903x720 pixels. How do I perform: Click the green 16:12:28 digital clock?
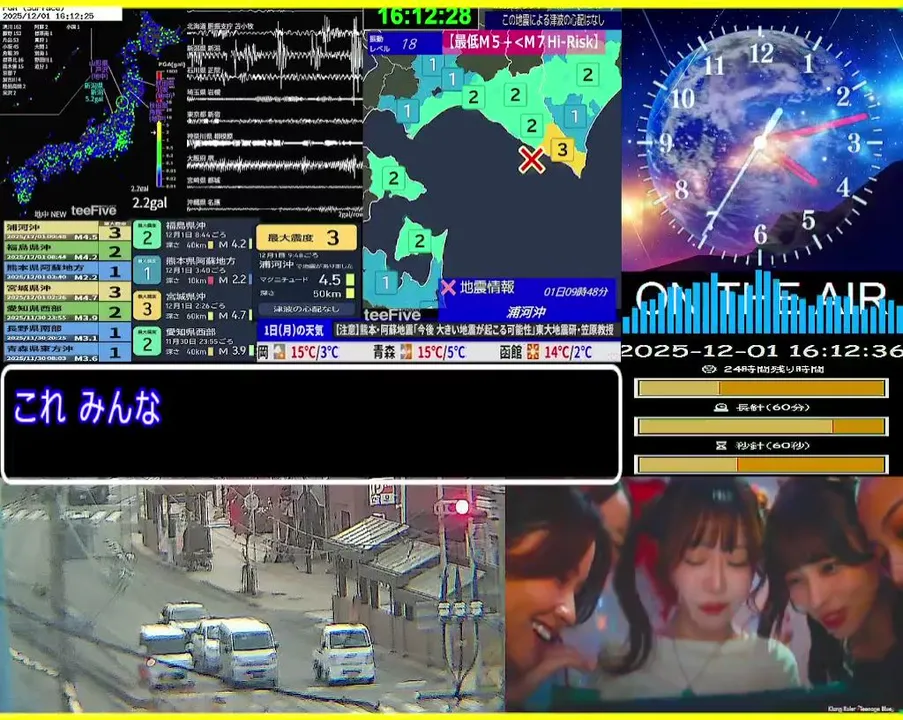tap(425, 16)
